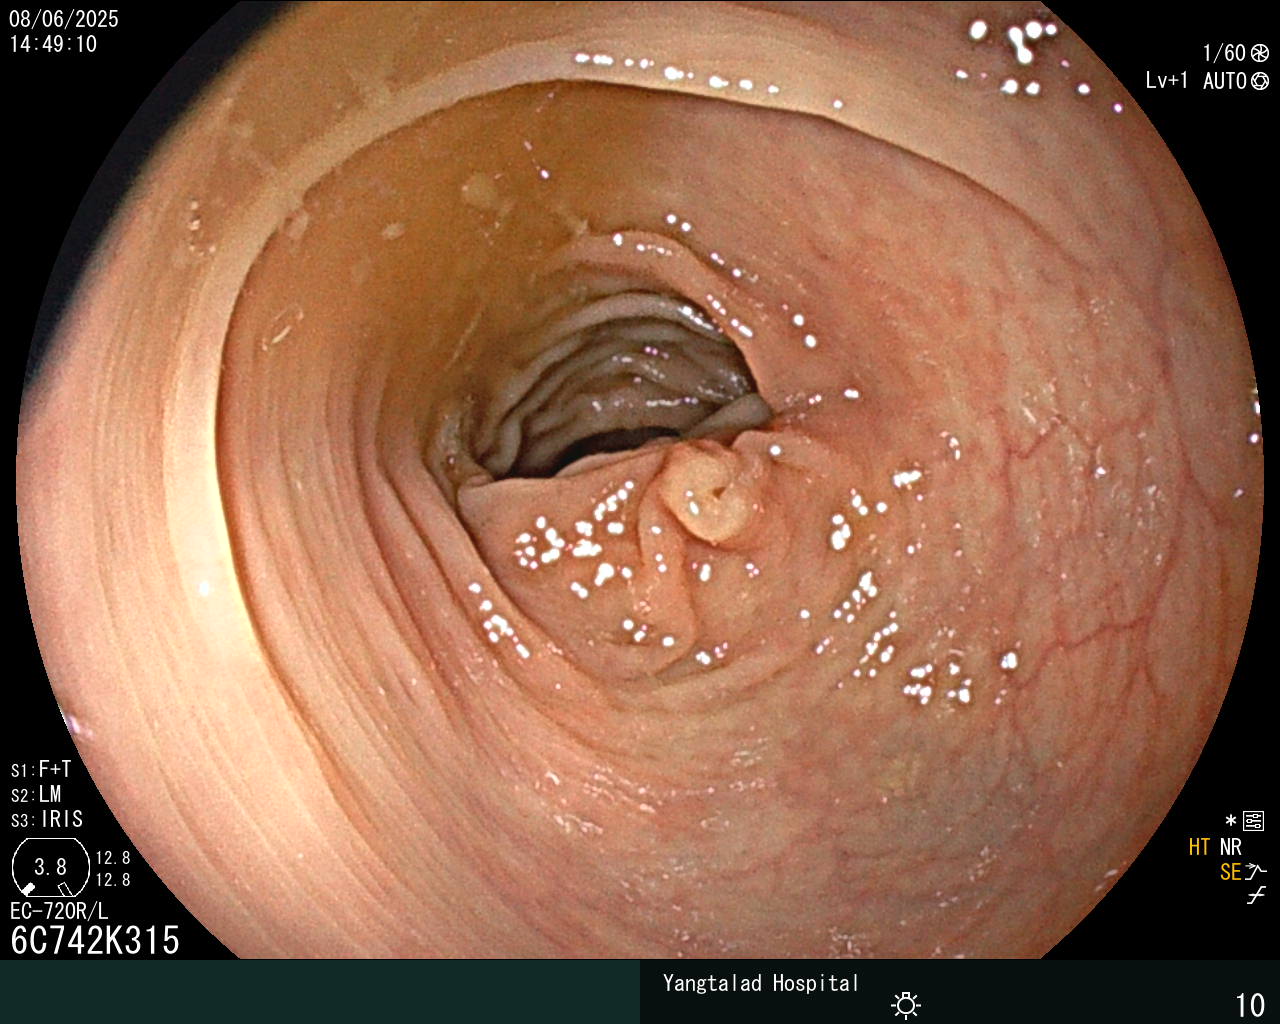Image resolution: width=1280 pixels, height=1024 pixels.
Task: Click the S3: IRIS switch assignment
Action: [47, 819]
